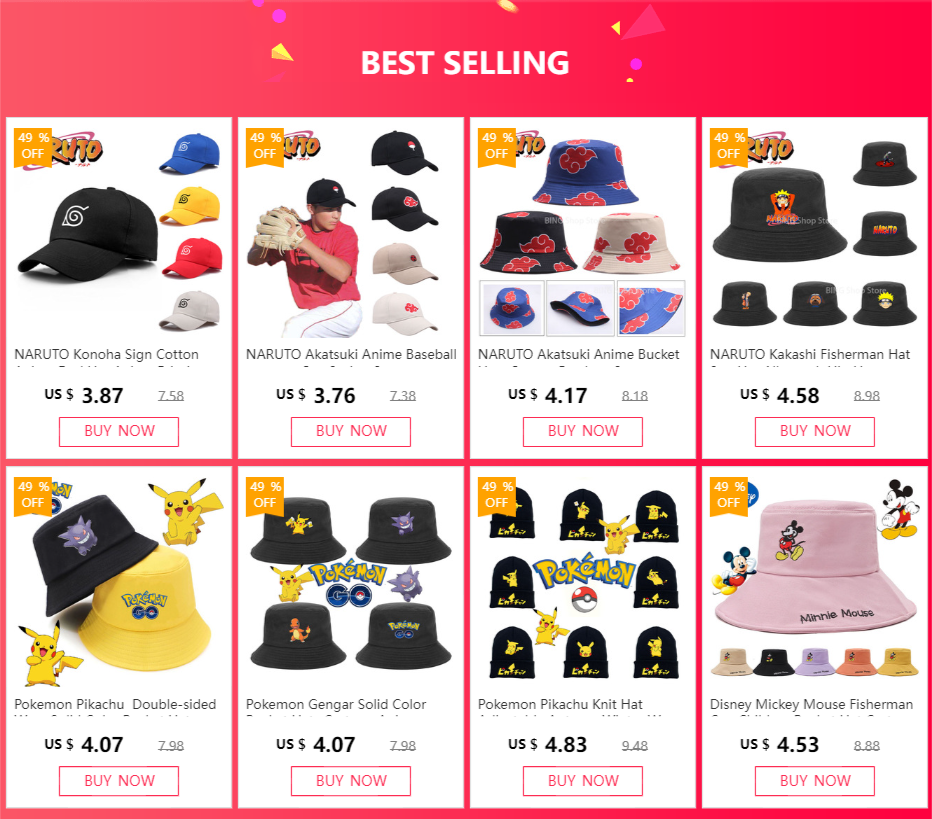This screenshot has width=932, height=819.
Task: Click the US $4.07 price of Gengar hat
Action: 316,745
